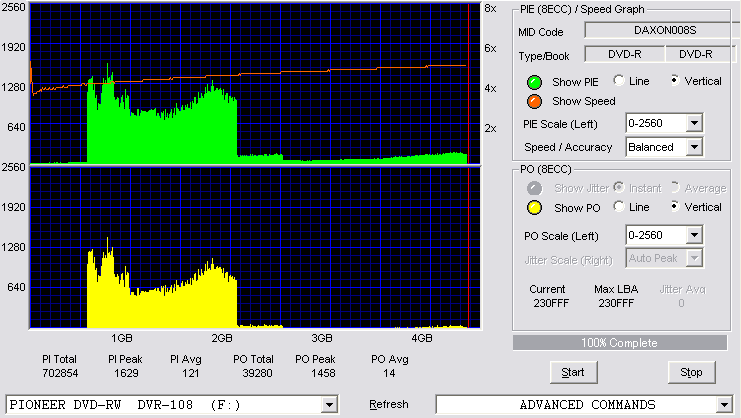Viewport: 741px width, 418px height.
Task: Expand the ADVANCED COMMANDS dropdown arrow
Action: (724, 405)
